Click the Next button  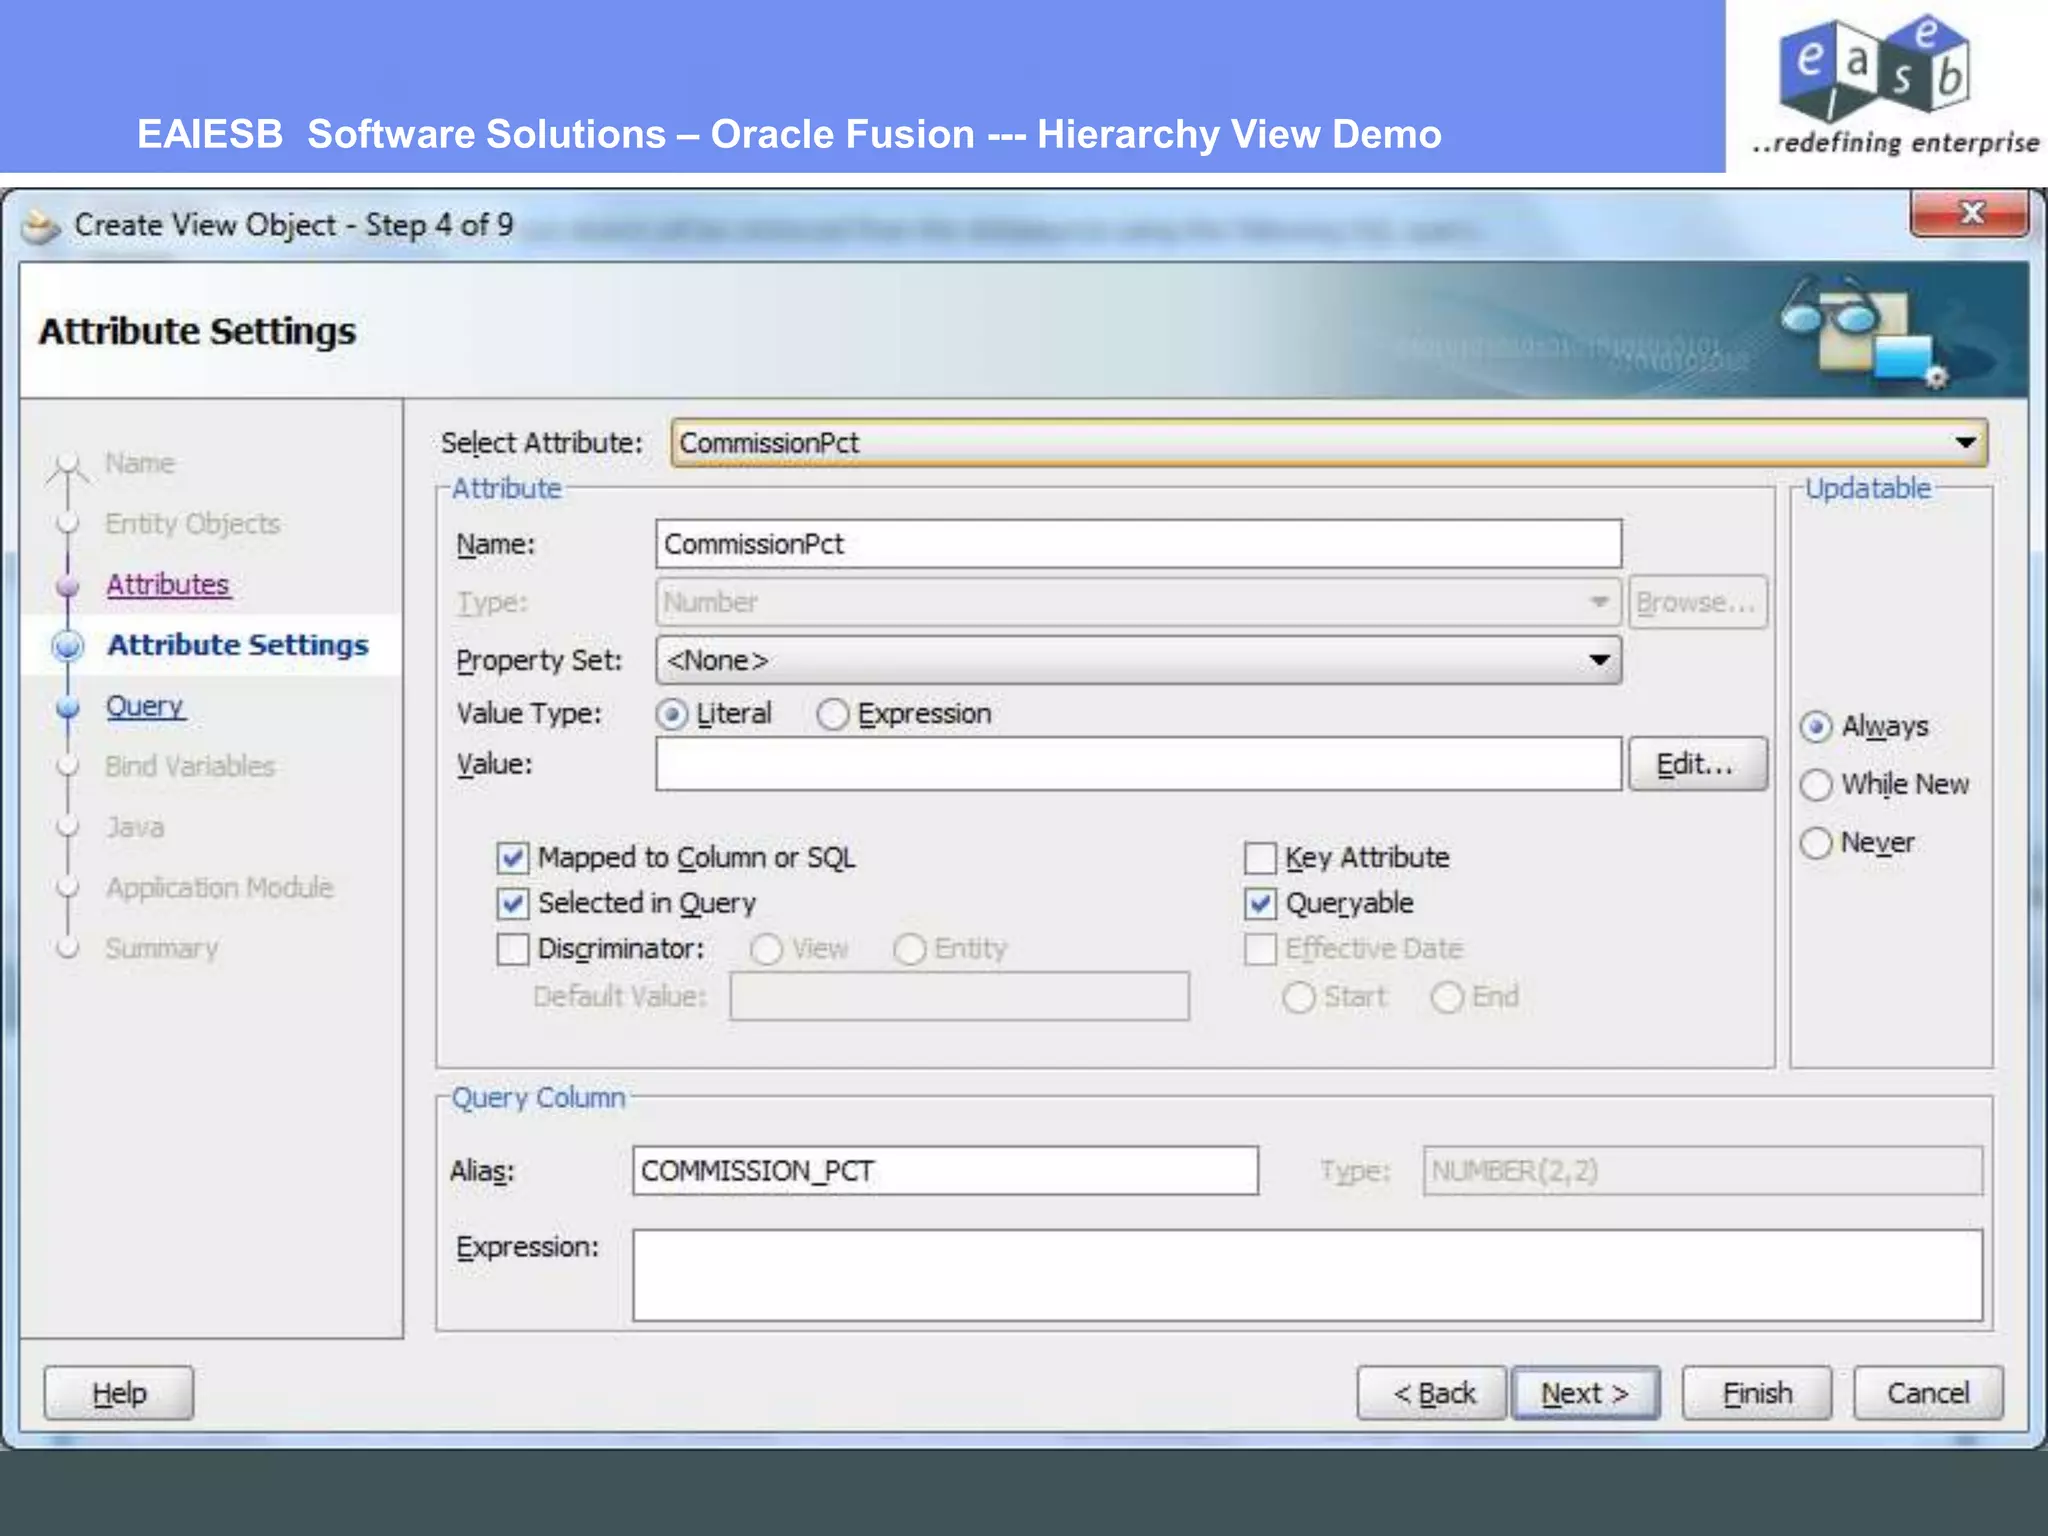click(1586, 1393)
